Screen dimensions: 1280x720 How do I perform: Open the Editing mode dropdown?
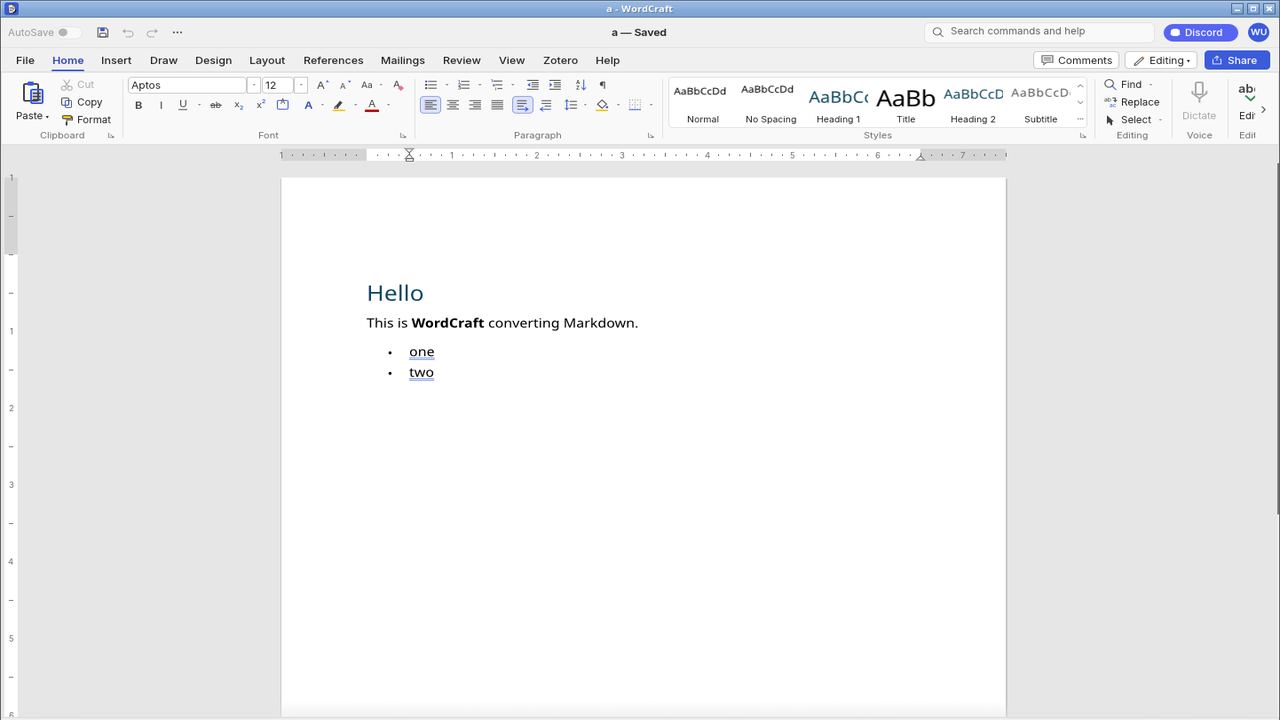pos(1161,60)
